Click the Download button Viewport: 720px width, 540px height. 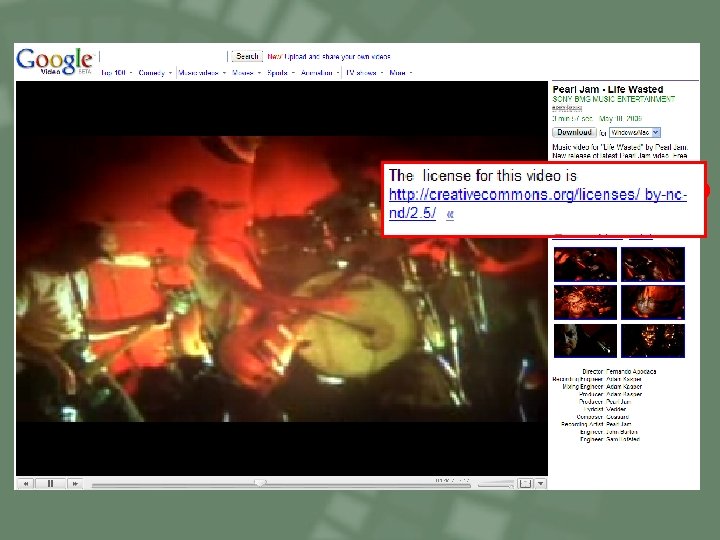click(574, 132)
